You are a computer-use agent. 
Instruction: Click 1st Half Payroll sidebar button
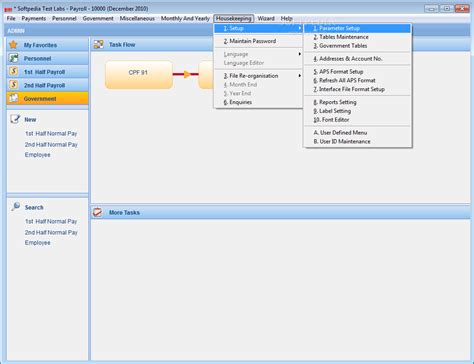[x=47, y=72]
